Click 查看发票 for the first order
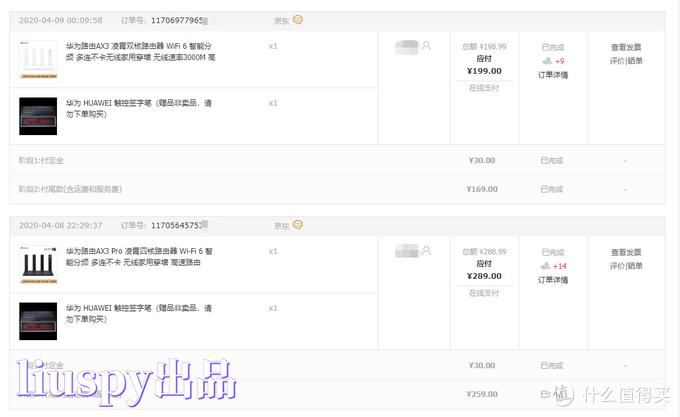680x417 pixels. (x=626, y=47)
